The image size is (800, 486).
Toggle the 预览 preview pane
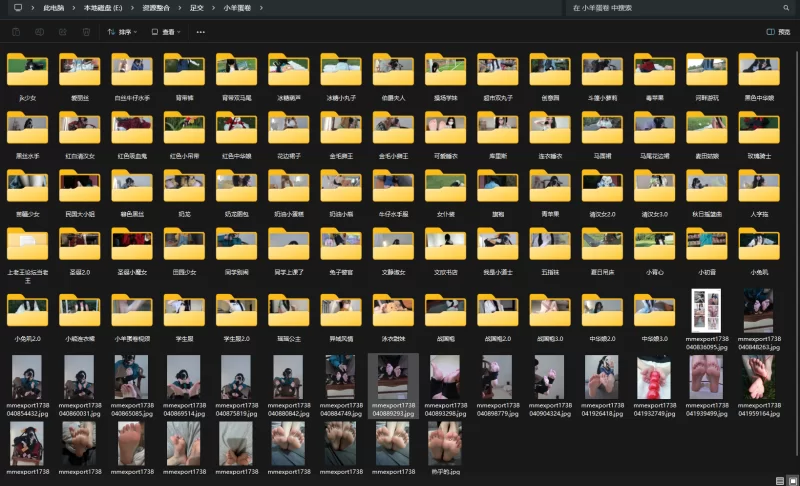click(x=778, y=32)
